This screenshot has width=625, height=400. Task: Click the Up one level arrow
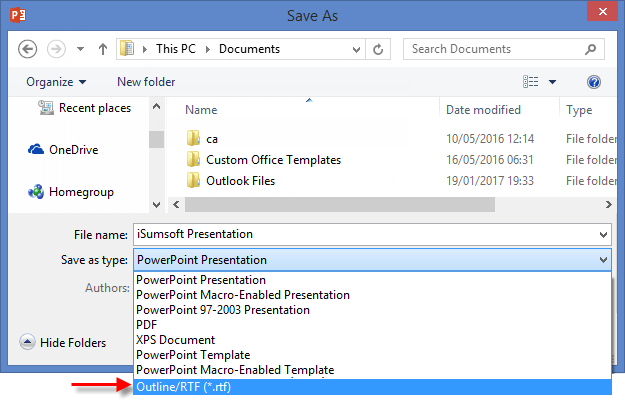point(103,49)
